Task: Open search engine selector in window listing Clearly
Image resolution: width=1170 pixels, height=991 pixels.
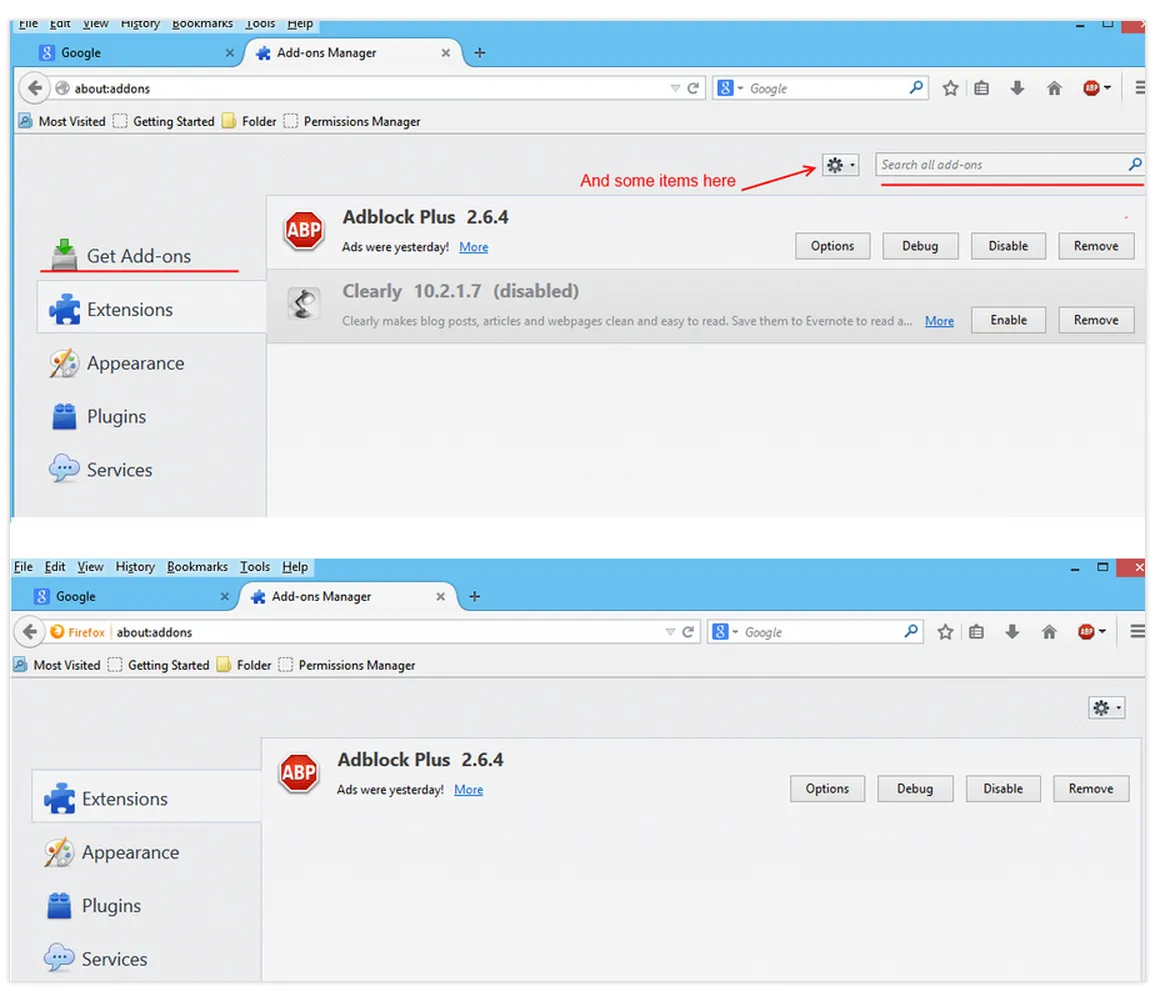Action: (731, 88)
